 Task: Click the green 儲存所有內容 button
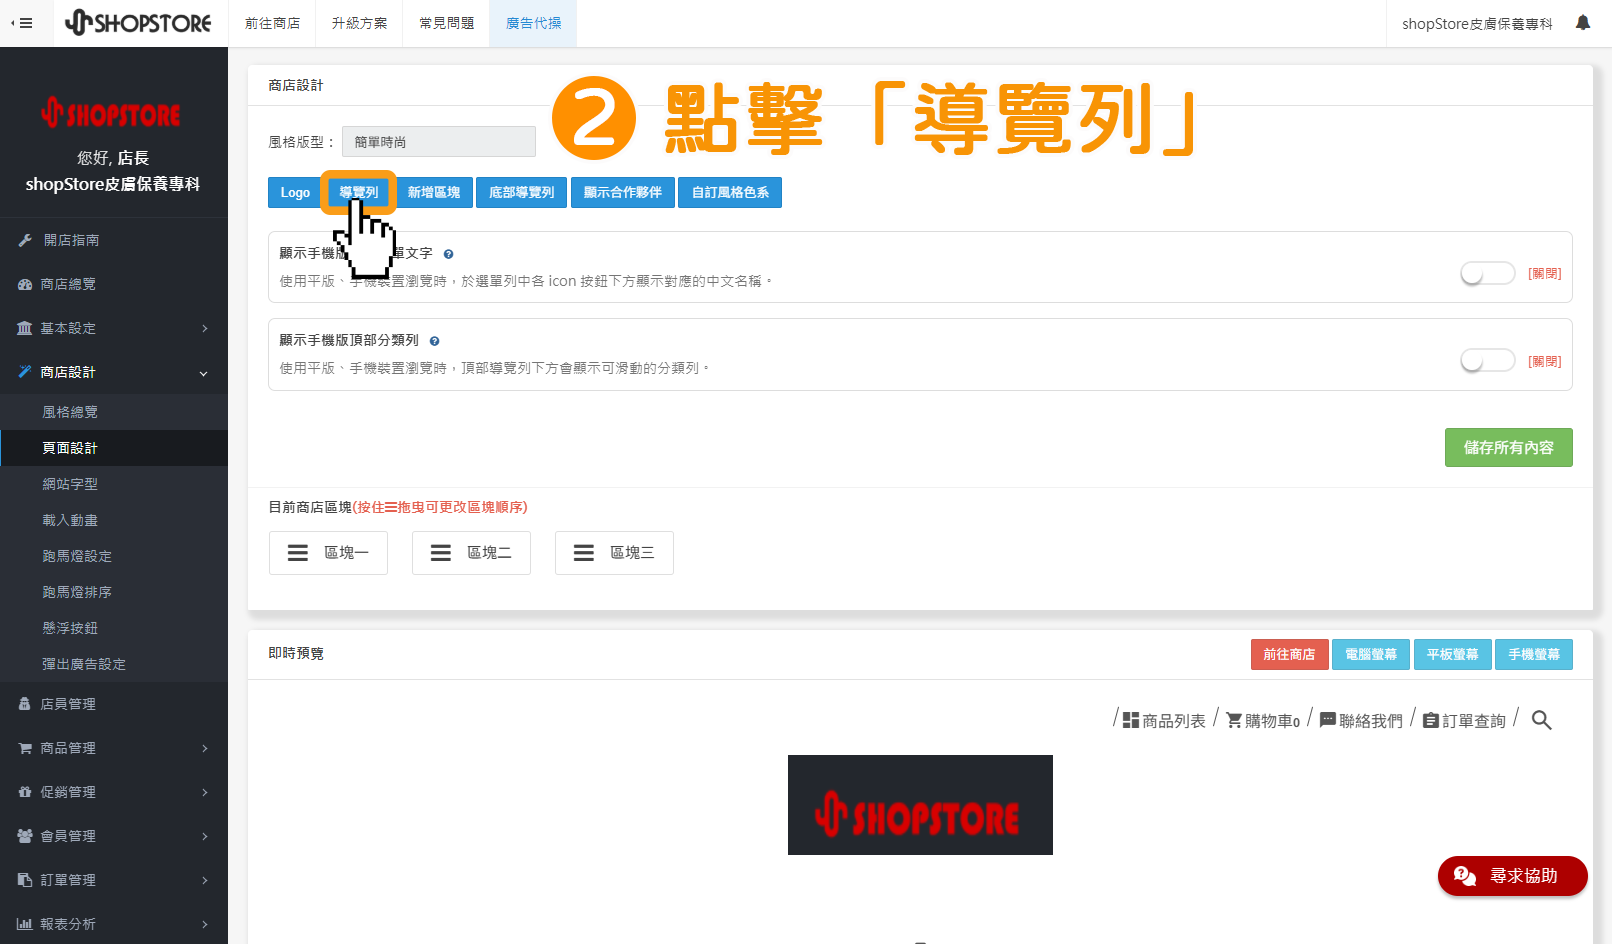pyautogui.click(x=1508, y=447)
